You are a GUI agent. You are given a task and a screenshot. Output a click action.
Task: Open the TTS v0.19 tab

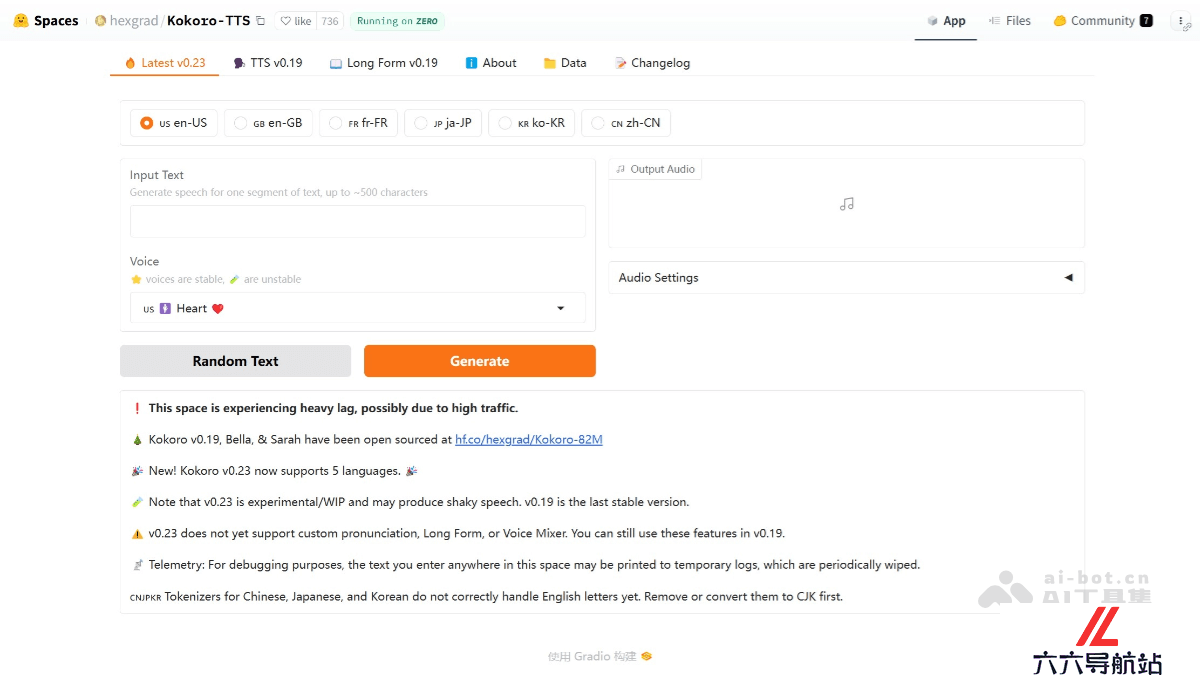[268, 63]
